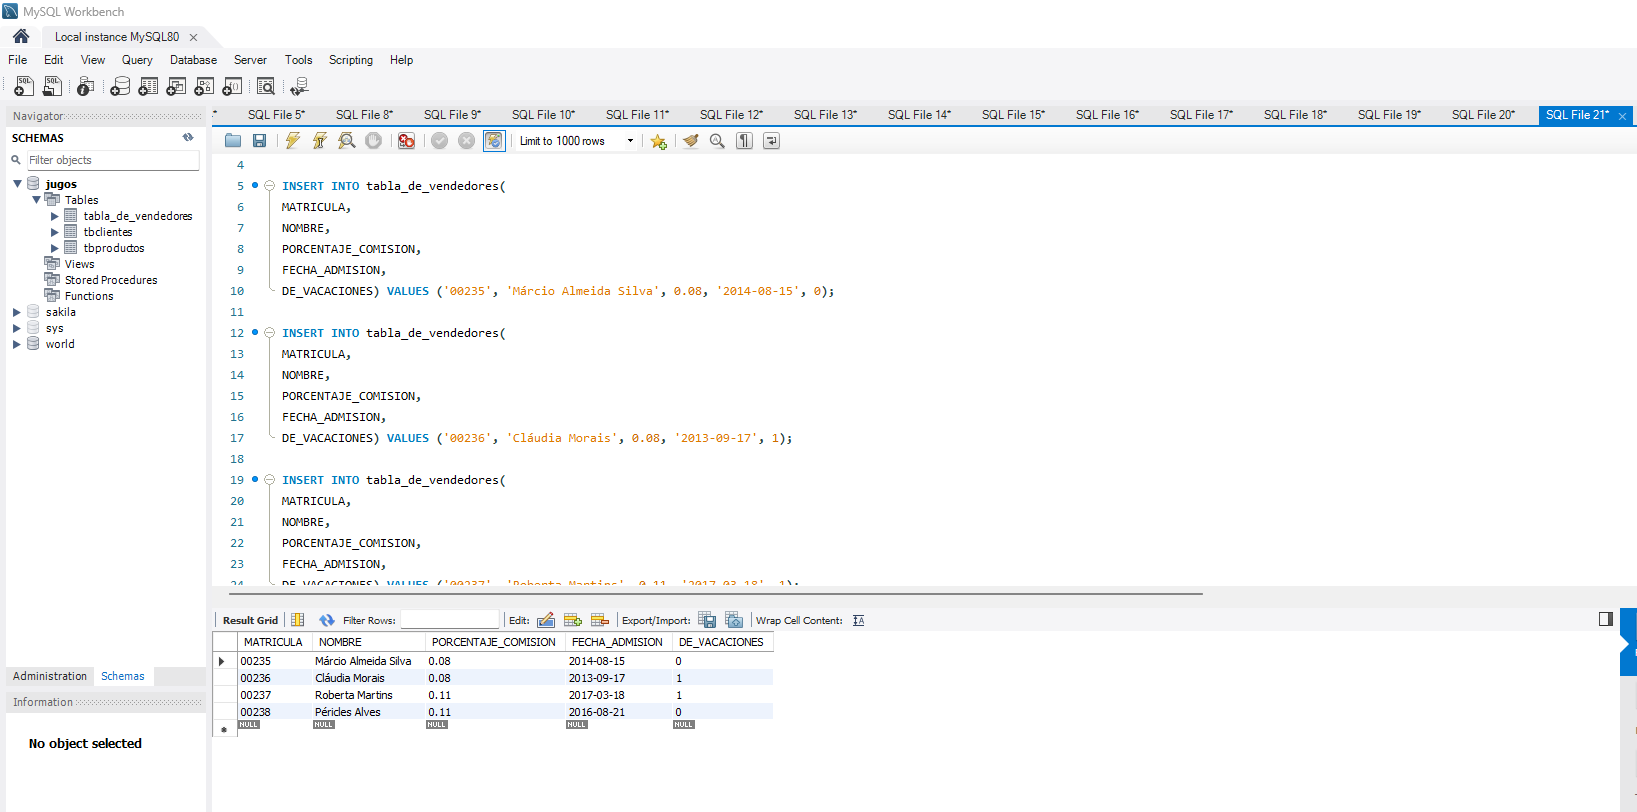Switch to the Administration tab
Image resolution: width=1637 pixels, height=812 pixels.
[x=50, y=676]
